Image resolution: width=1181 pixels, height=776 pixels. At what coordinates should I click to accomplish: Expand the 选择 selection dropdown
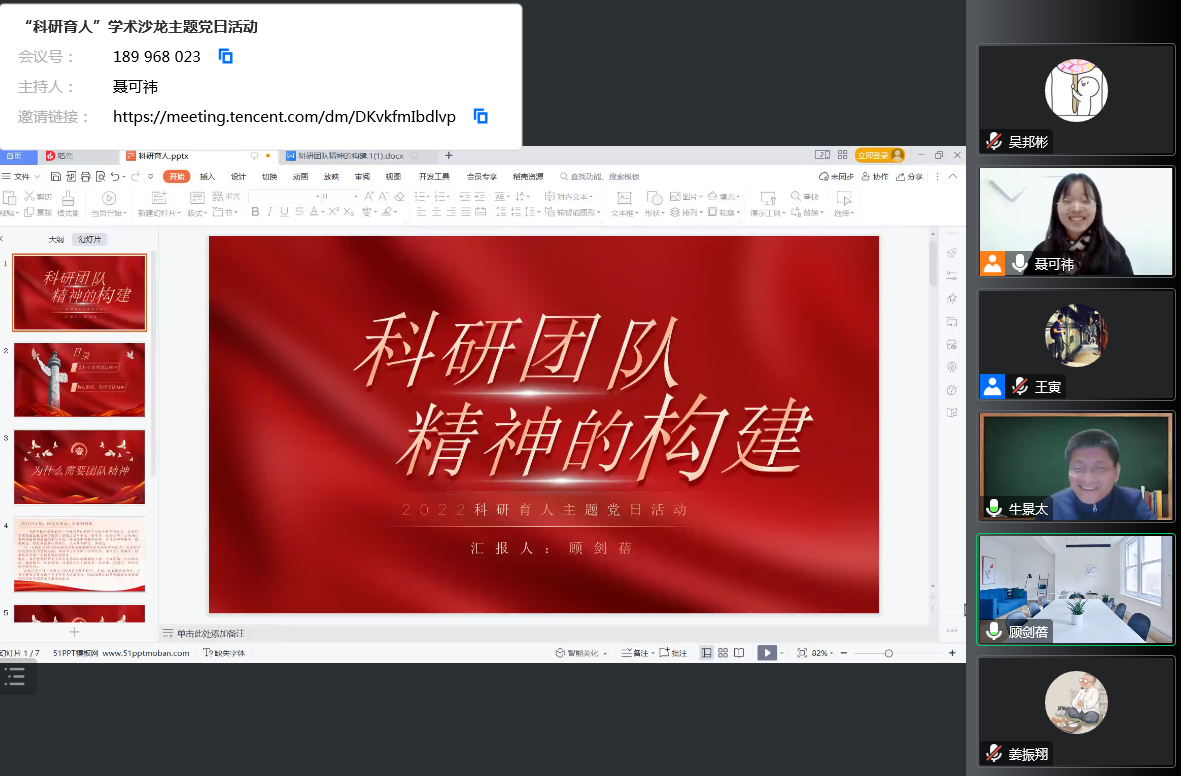(x=853, y=213)
